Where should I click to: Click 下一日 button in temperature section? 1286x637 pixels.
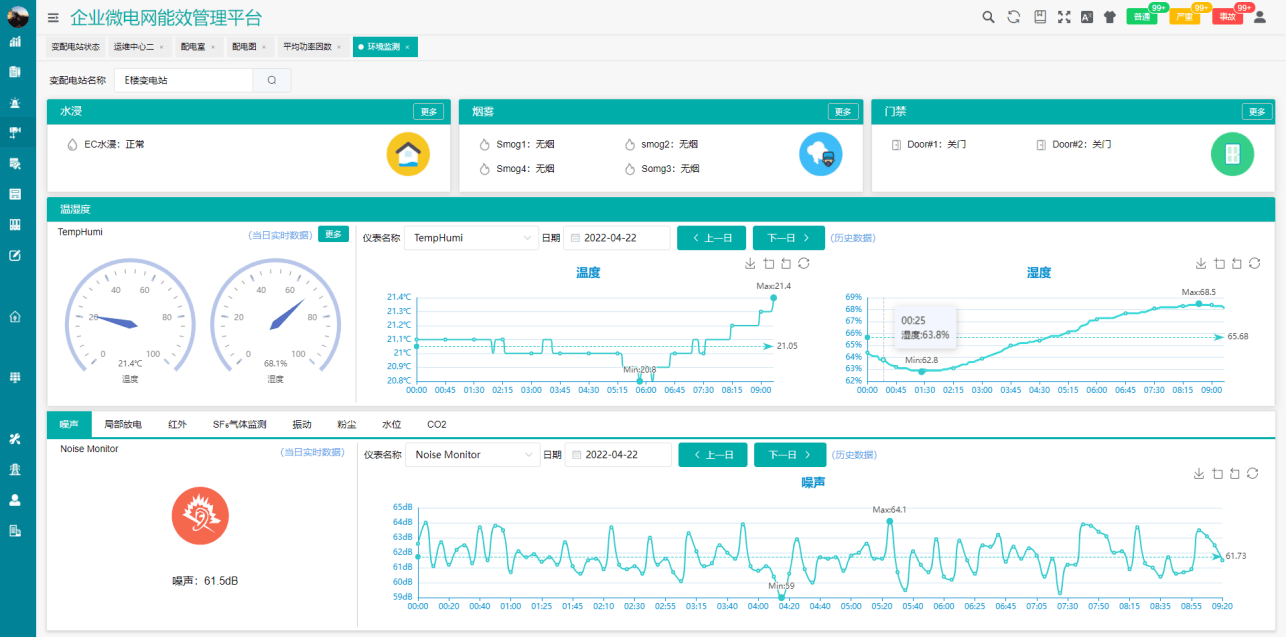789,238
